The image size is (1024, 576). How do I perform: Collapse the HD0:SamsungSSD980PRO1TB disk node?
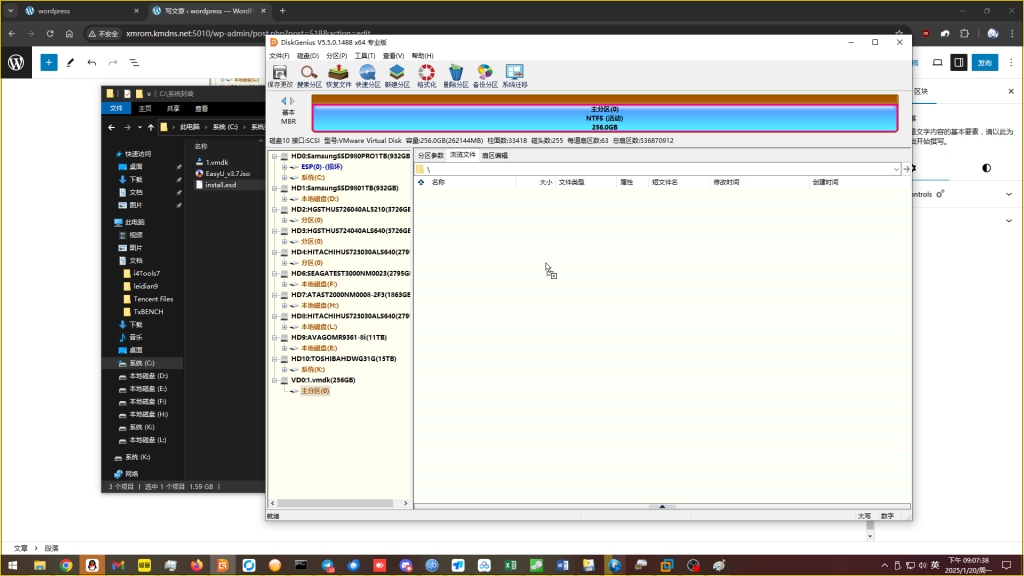pos(275,157)
